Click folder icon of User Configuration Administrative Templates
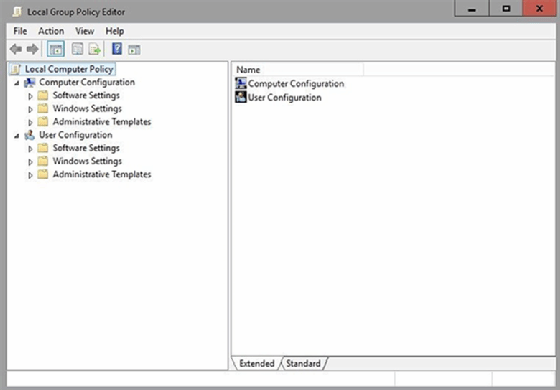 (43, 174)
